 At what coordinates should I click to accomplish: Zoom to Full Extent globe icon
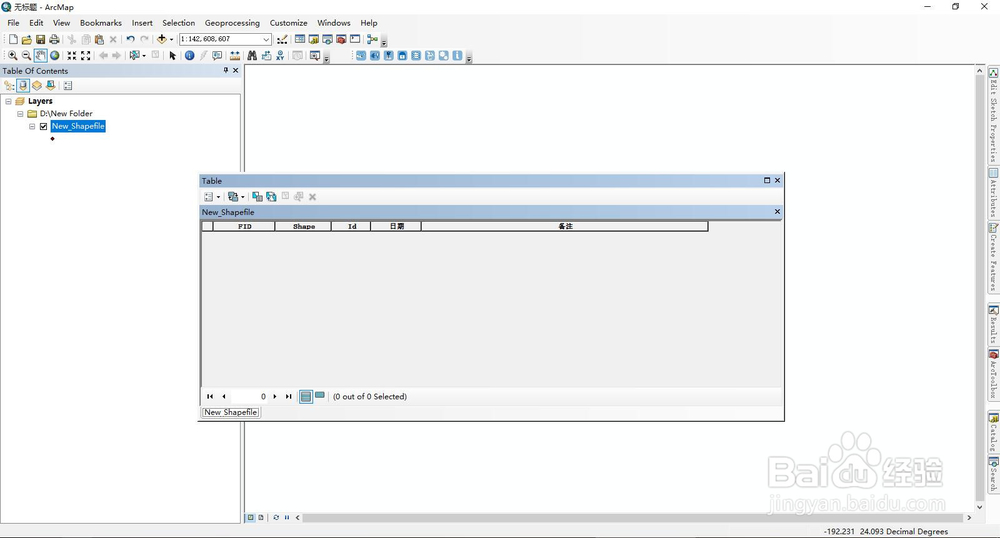tap(55, 56)
